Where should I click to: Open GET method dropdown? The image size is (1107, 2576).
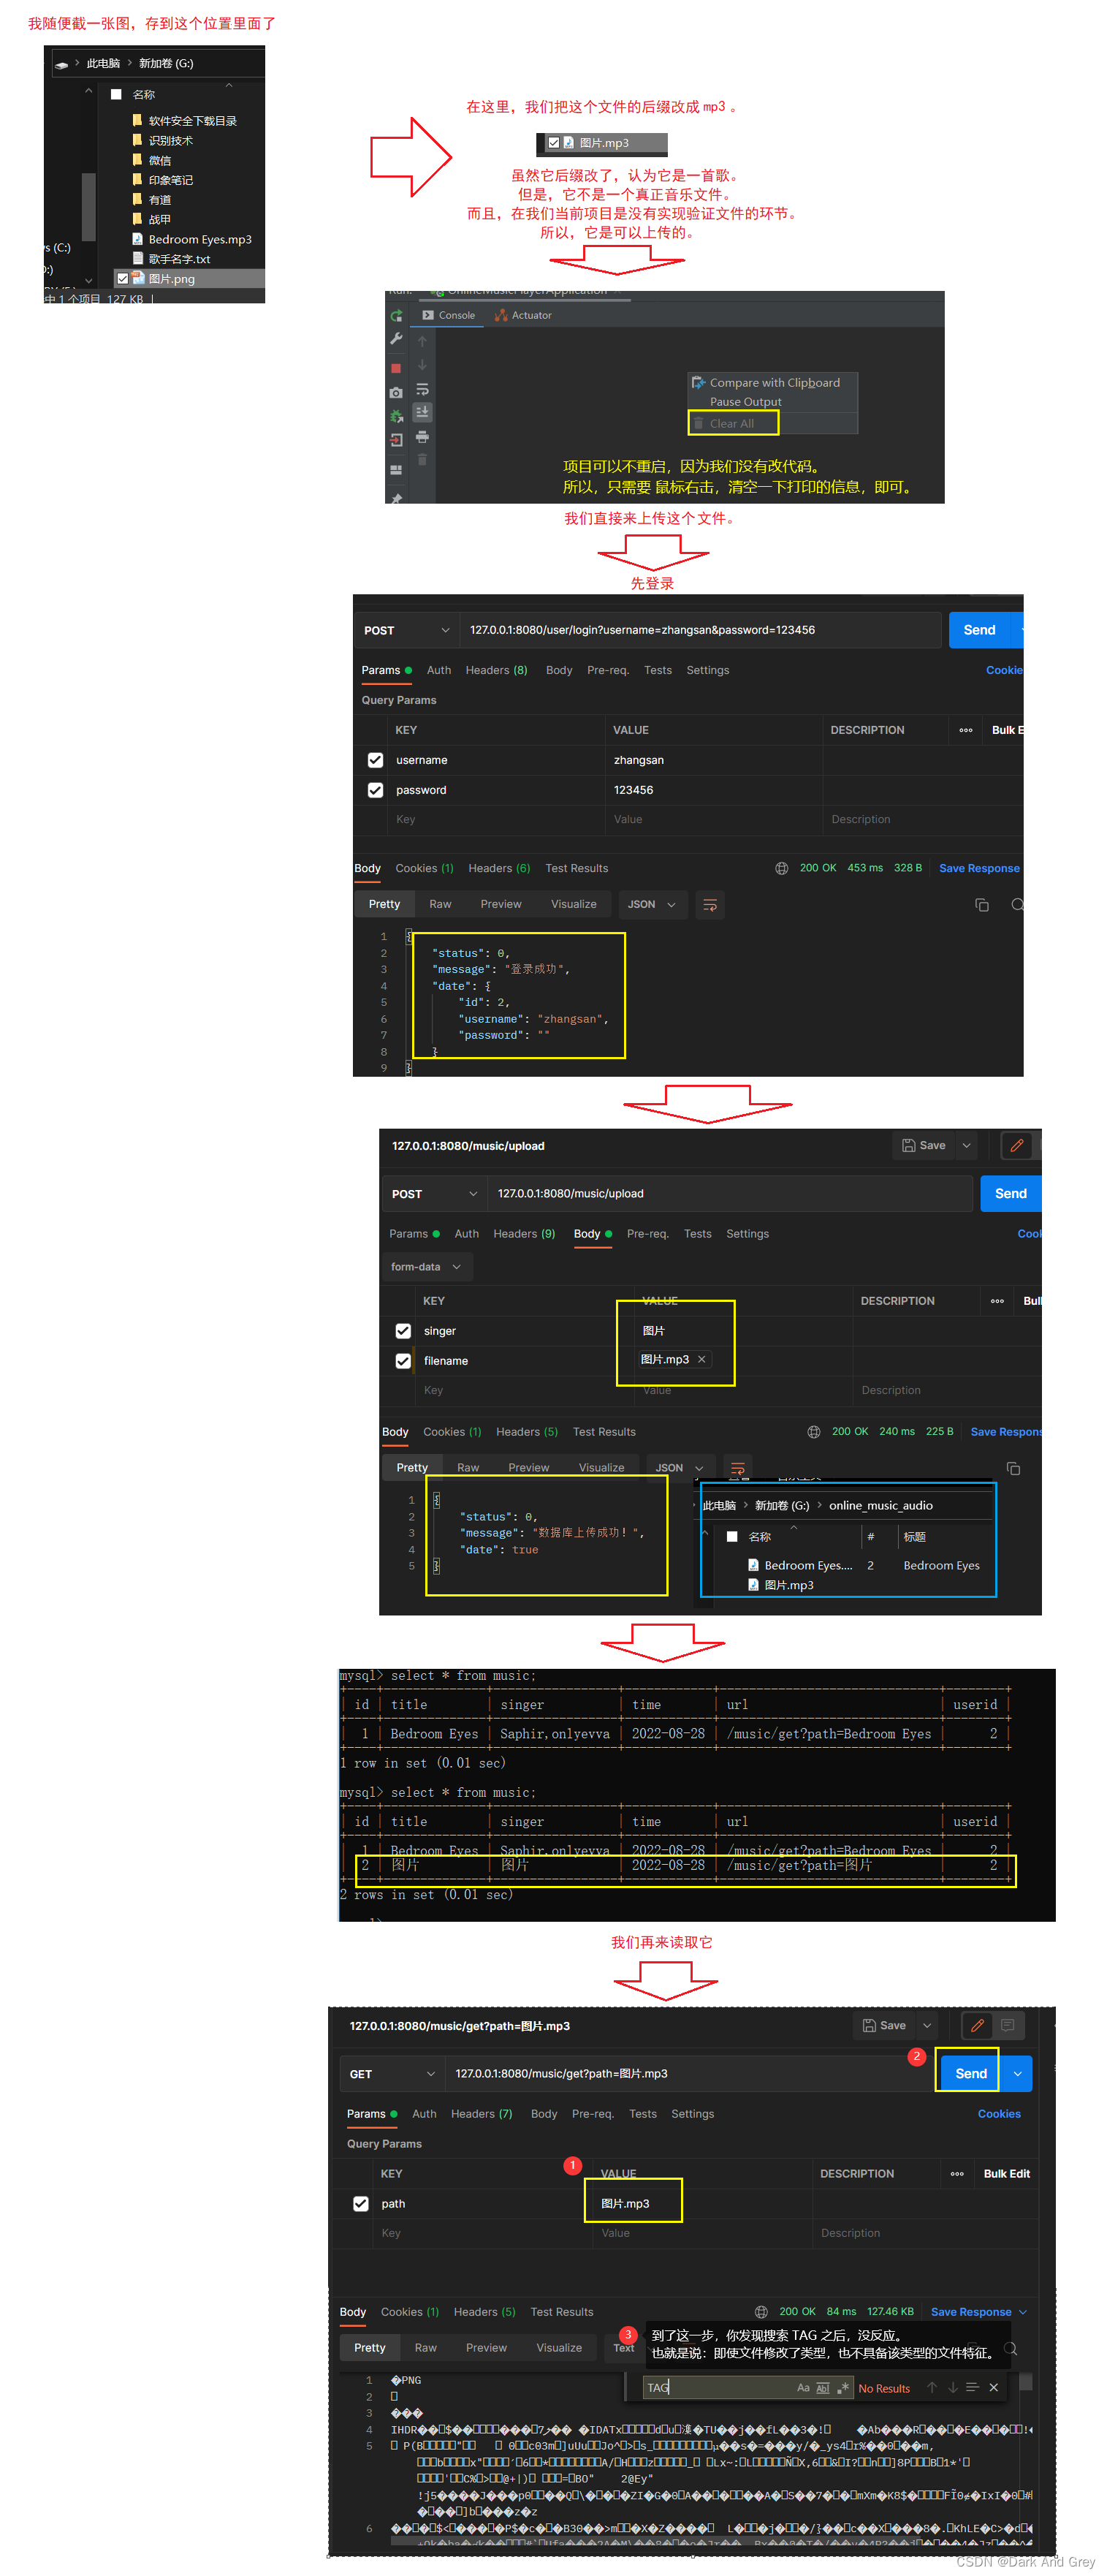coord(393,2075)
